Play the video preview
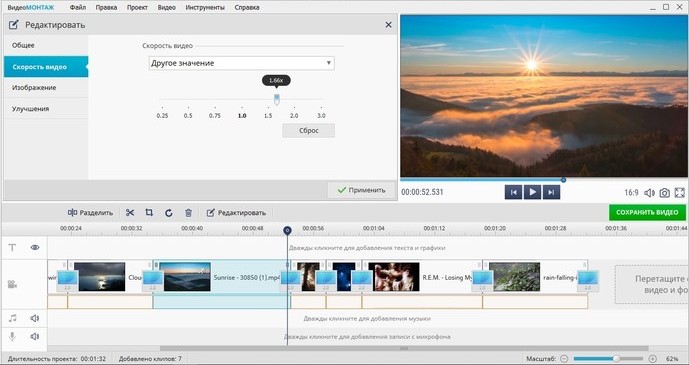This screenshot has height=365, width=689. (x=532, y=192)
